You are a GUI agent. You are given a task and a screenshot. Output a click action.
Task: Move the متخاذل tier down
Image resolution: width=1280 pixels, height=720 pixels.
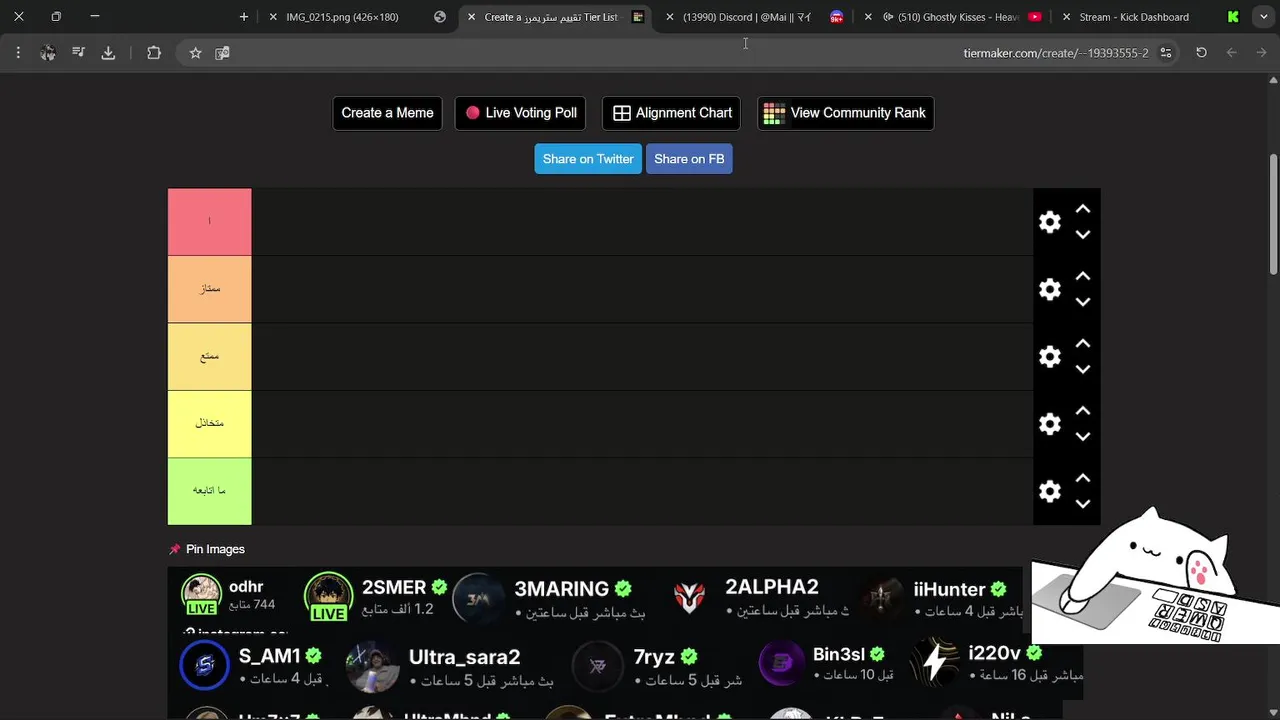pos(1082,437)
